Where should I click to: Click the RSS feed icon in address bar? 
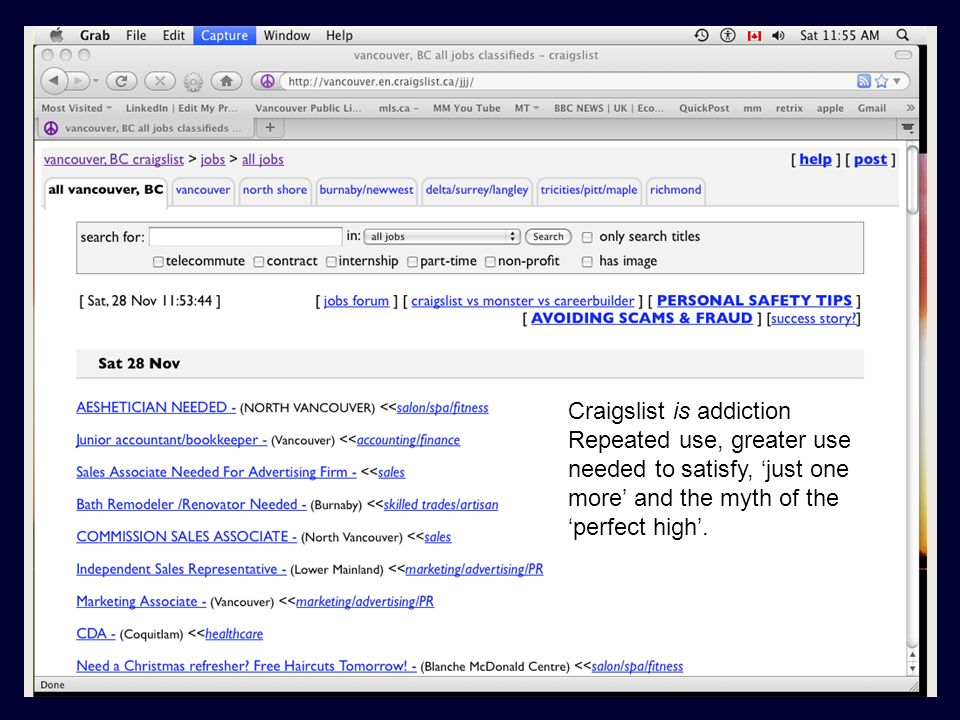tap(863, 81)
